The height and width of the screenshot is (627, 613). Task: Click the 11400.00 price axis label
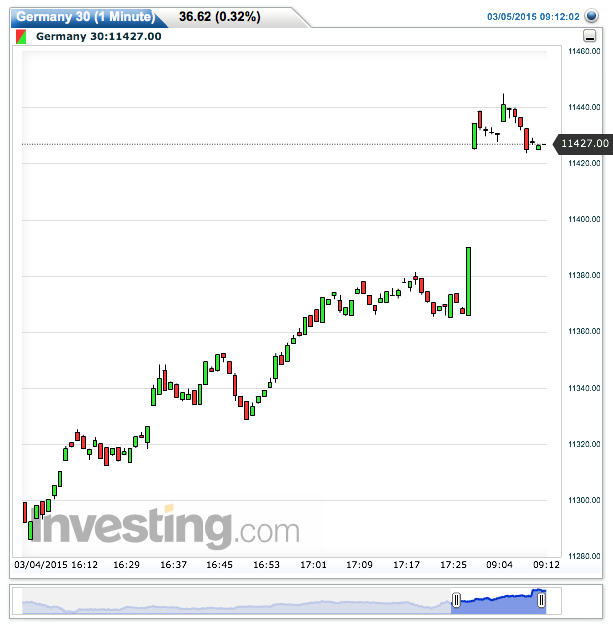click(584, 219)
